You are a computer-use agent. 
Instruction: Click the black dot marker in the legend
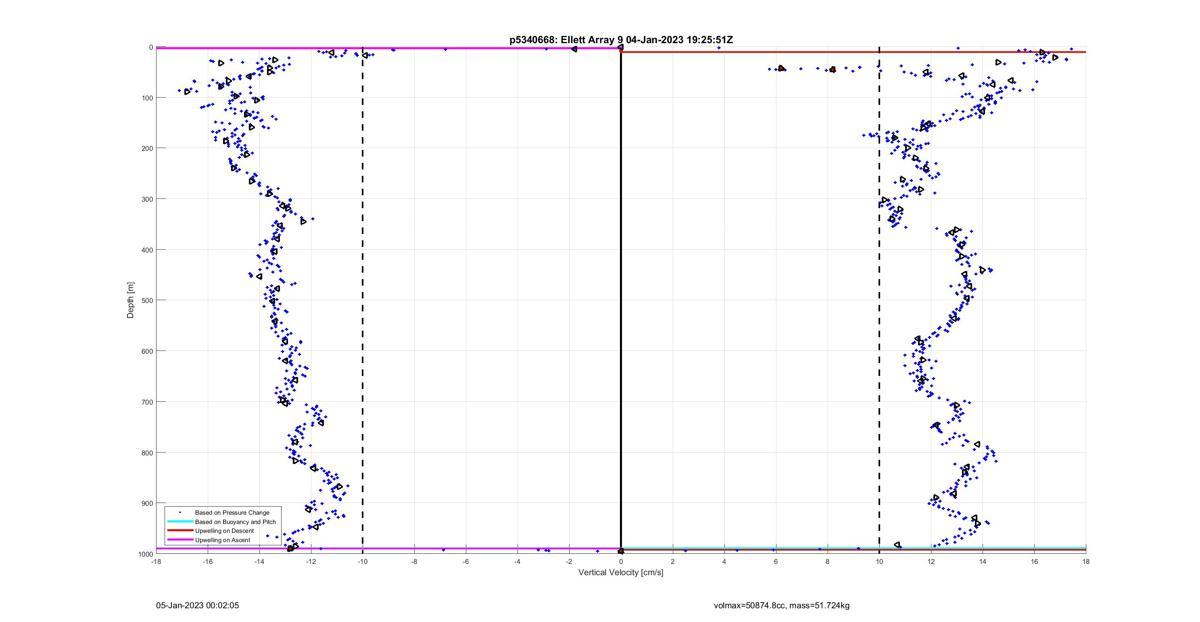coord(179,513)
